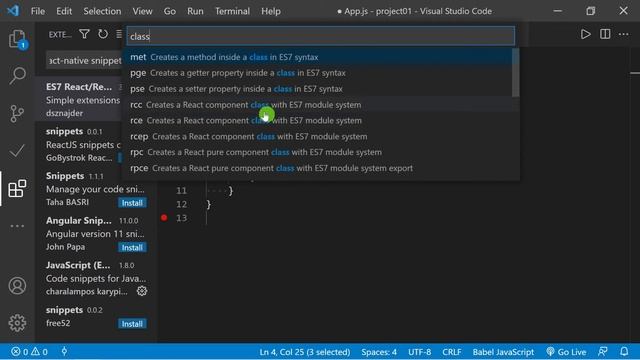640x360 pixels.
Task: Click the errors and warnings status indicator
Action: point(29,352)
